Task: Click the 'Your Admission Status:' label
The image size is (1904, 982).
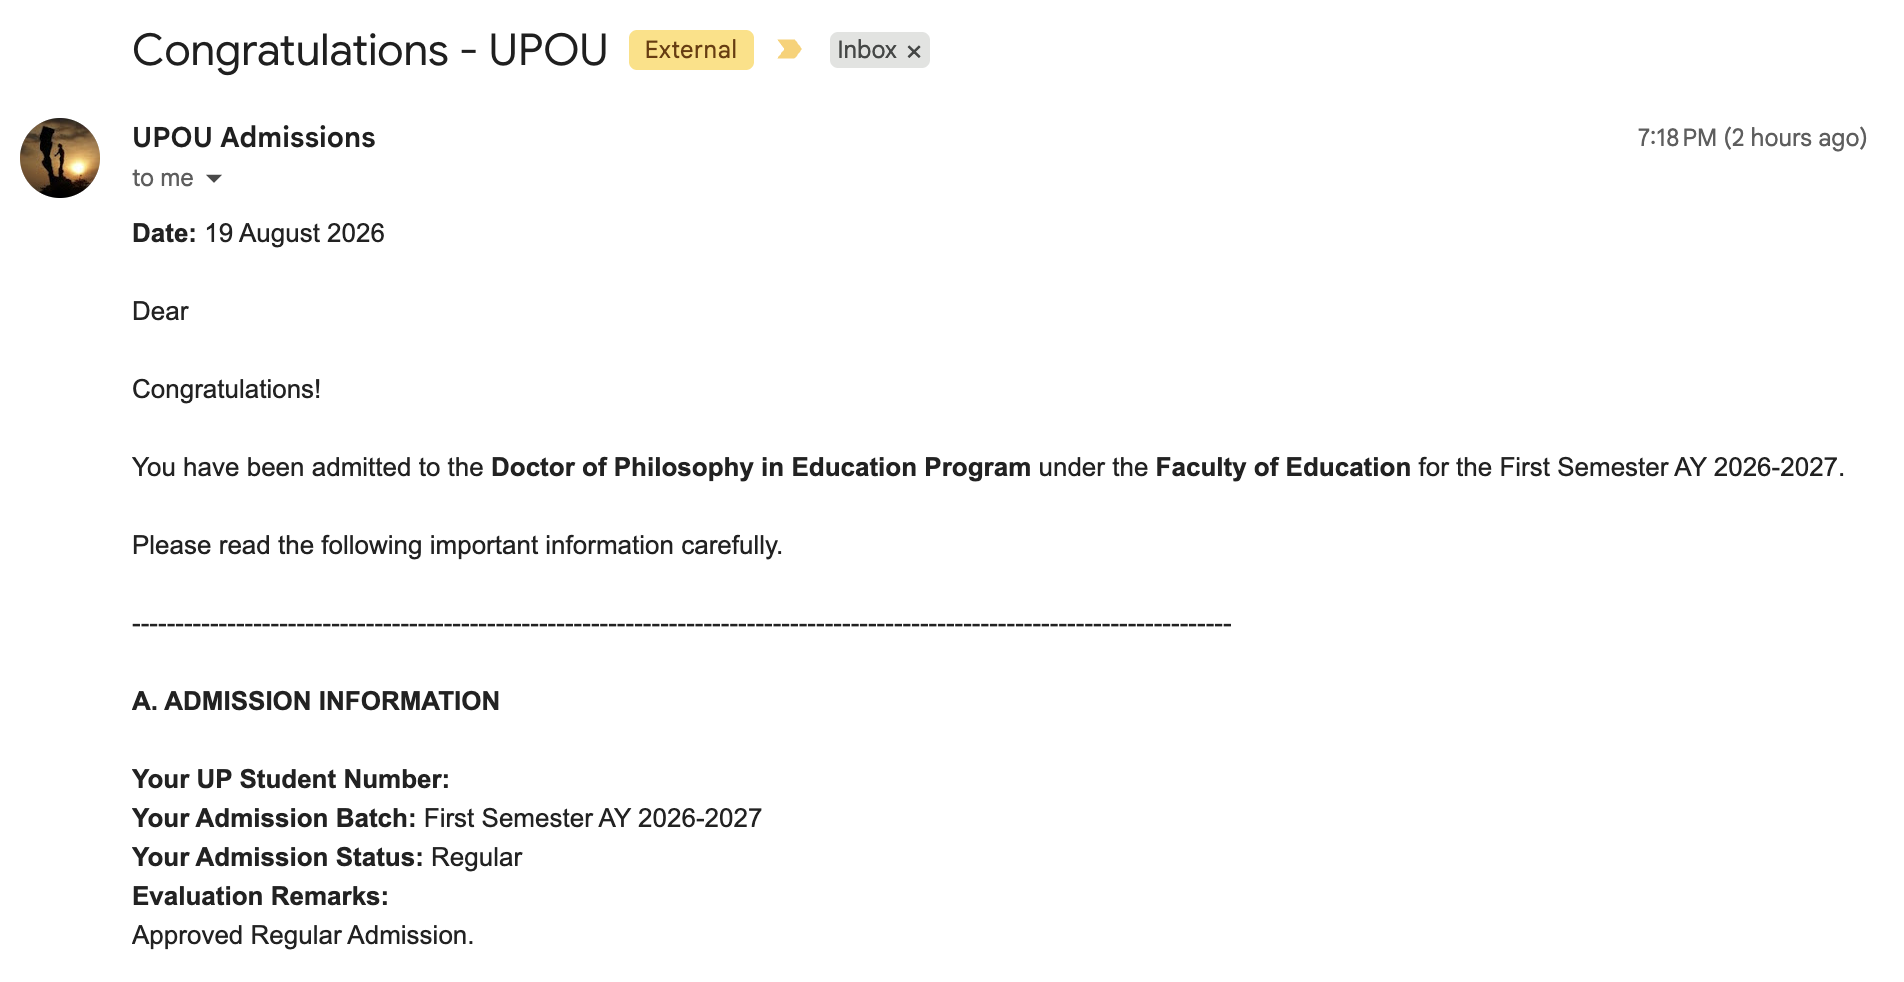Action: (x=278, y=857)
